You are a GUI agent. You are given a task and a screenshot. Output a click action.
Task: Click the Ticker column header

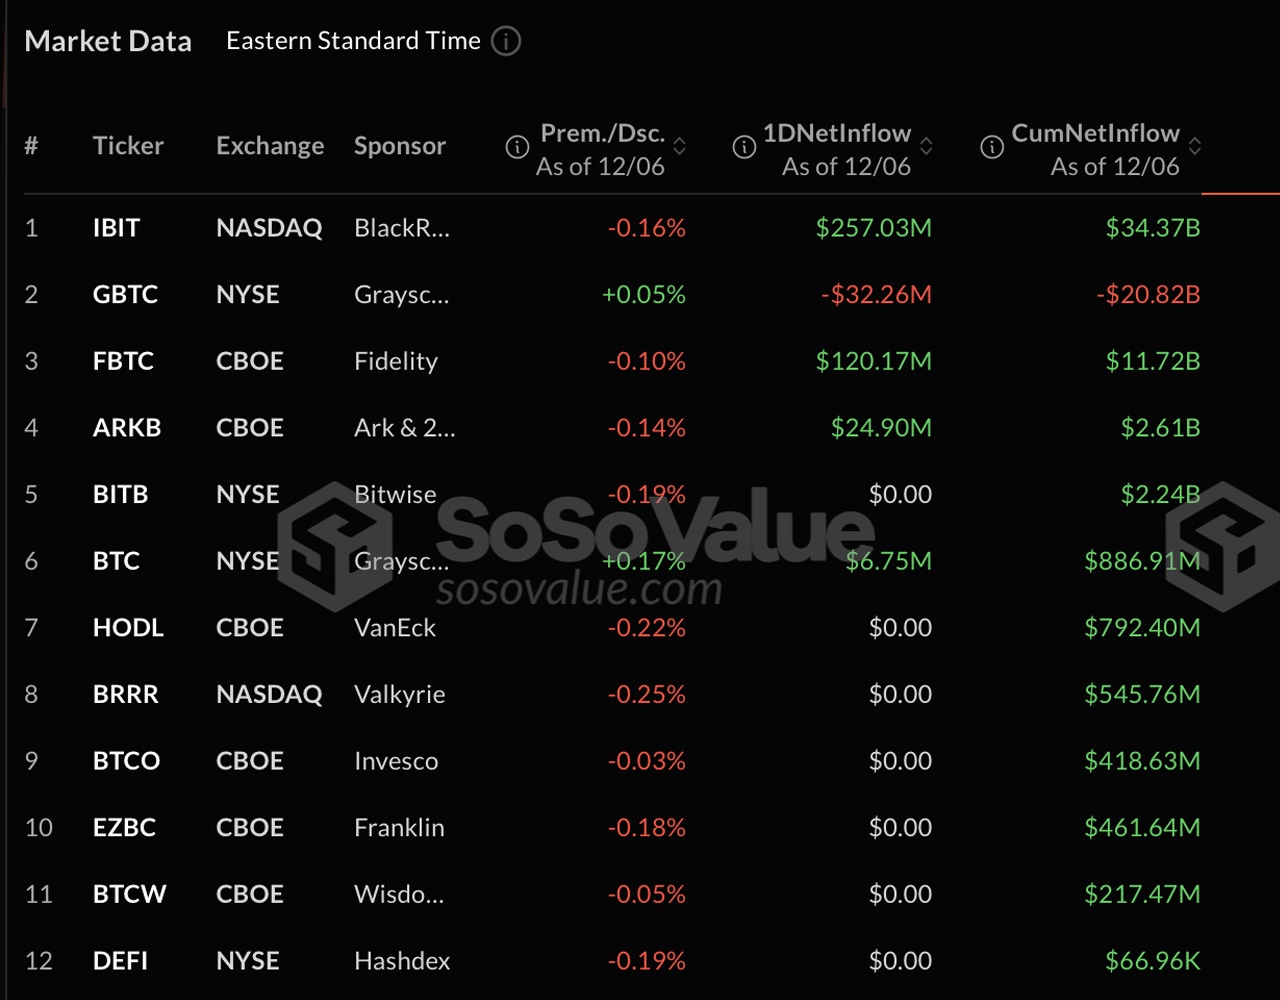(128, 146)
